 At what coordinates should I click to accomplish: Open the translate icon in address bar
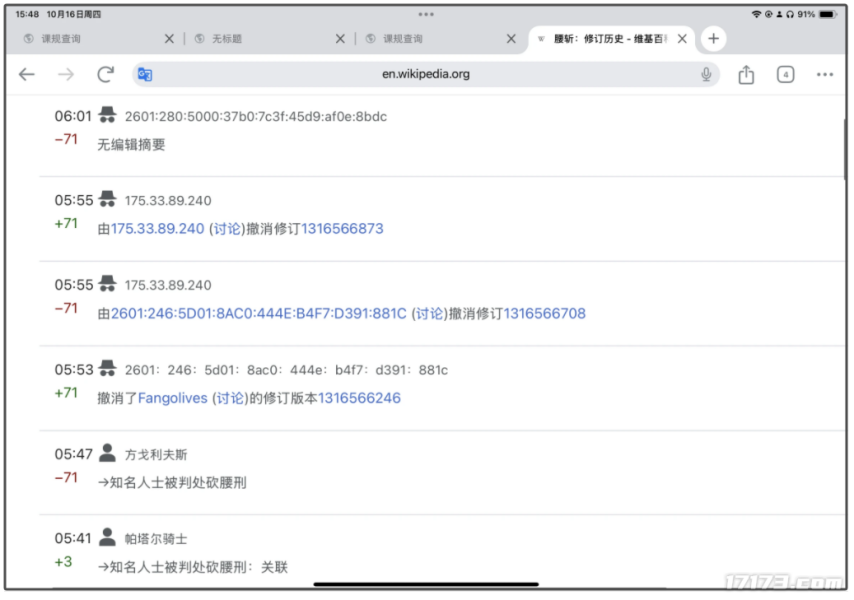tap(145, 74)
